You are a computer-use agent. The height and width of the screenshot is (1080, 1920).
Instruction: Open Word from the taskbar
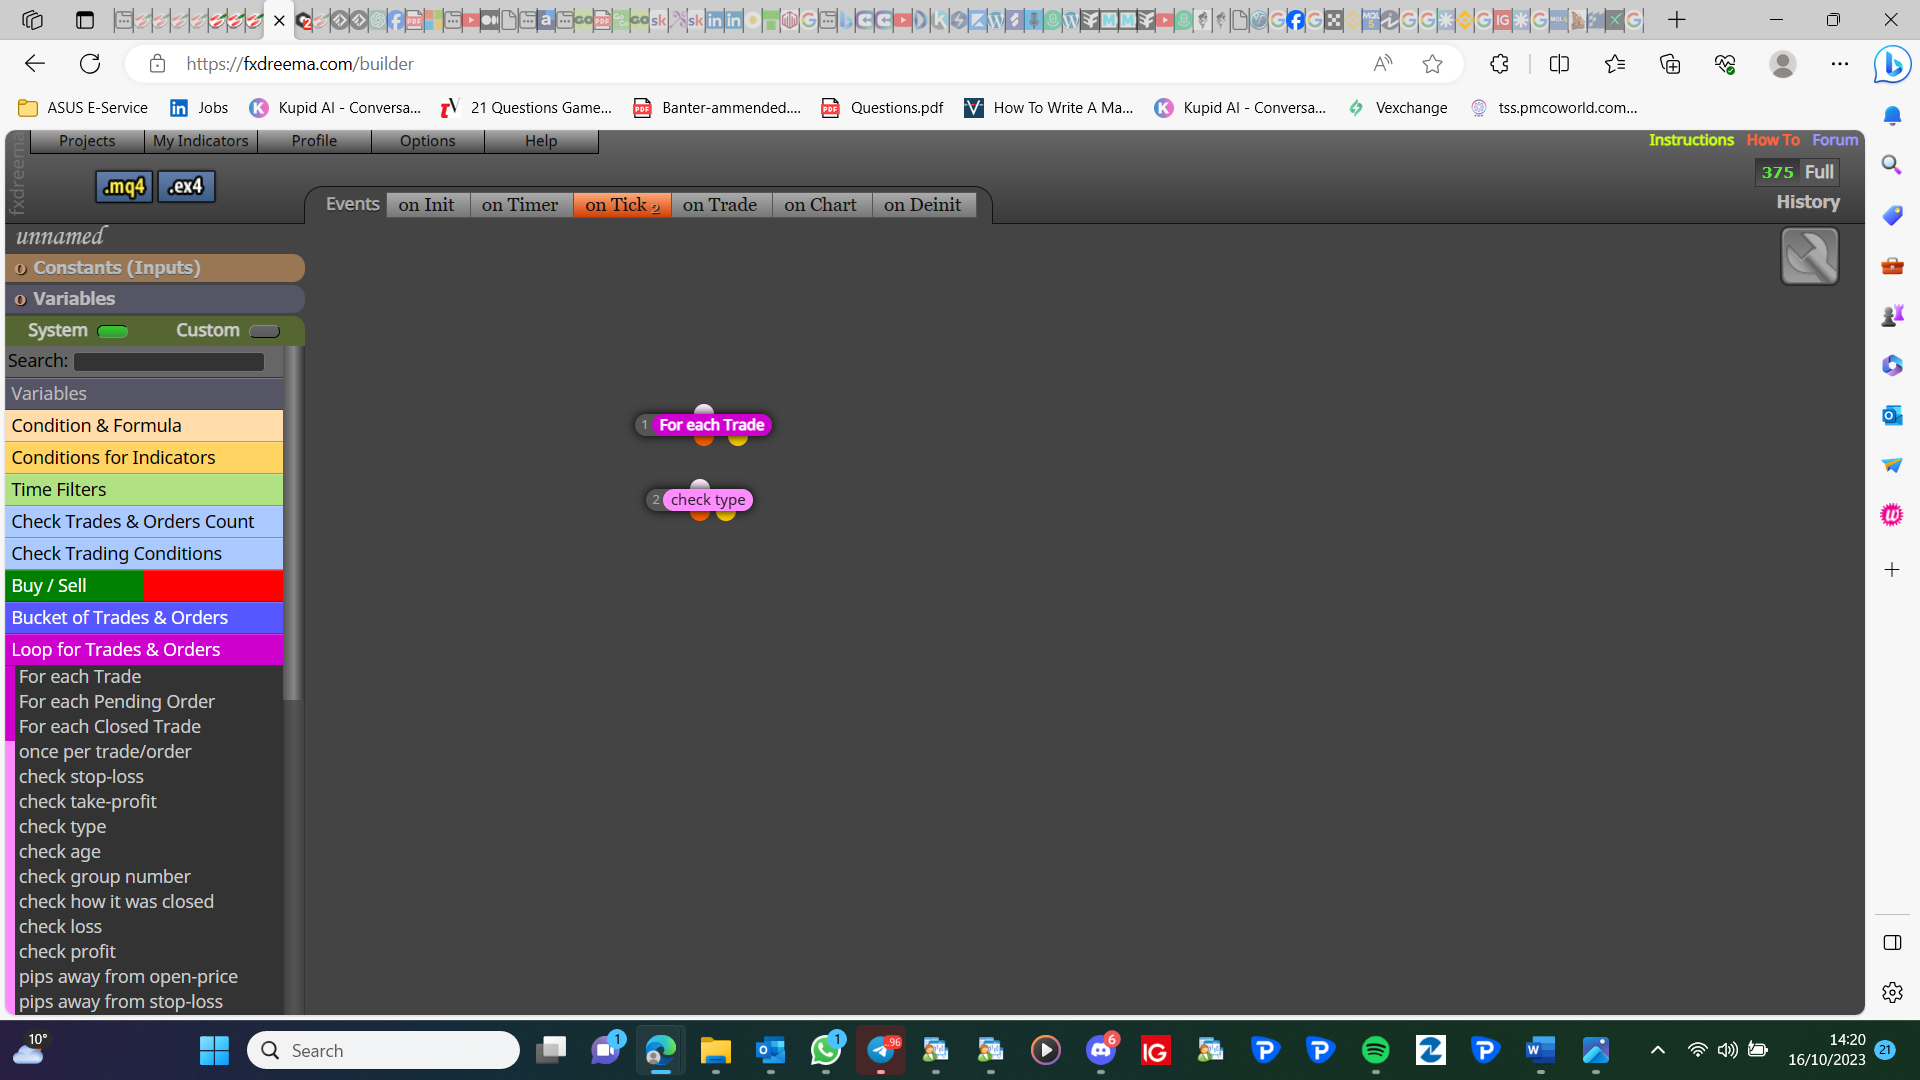click(x=1540, y=1050)
